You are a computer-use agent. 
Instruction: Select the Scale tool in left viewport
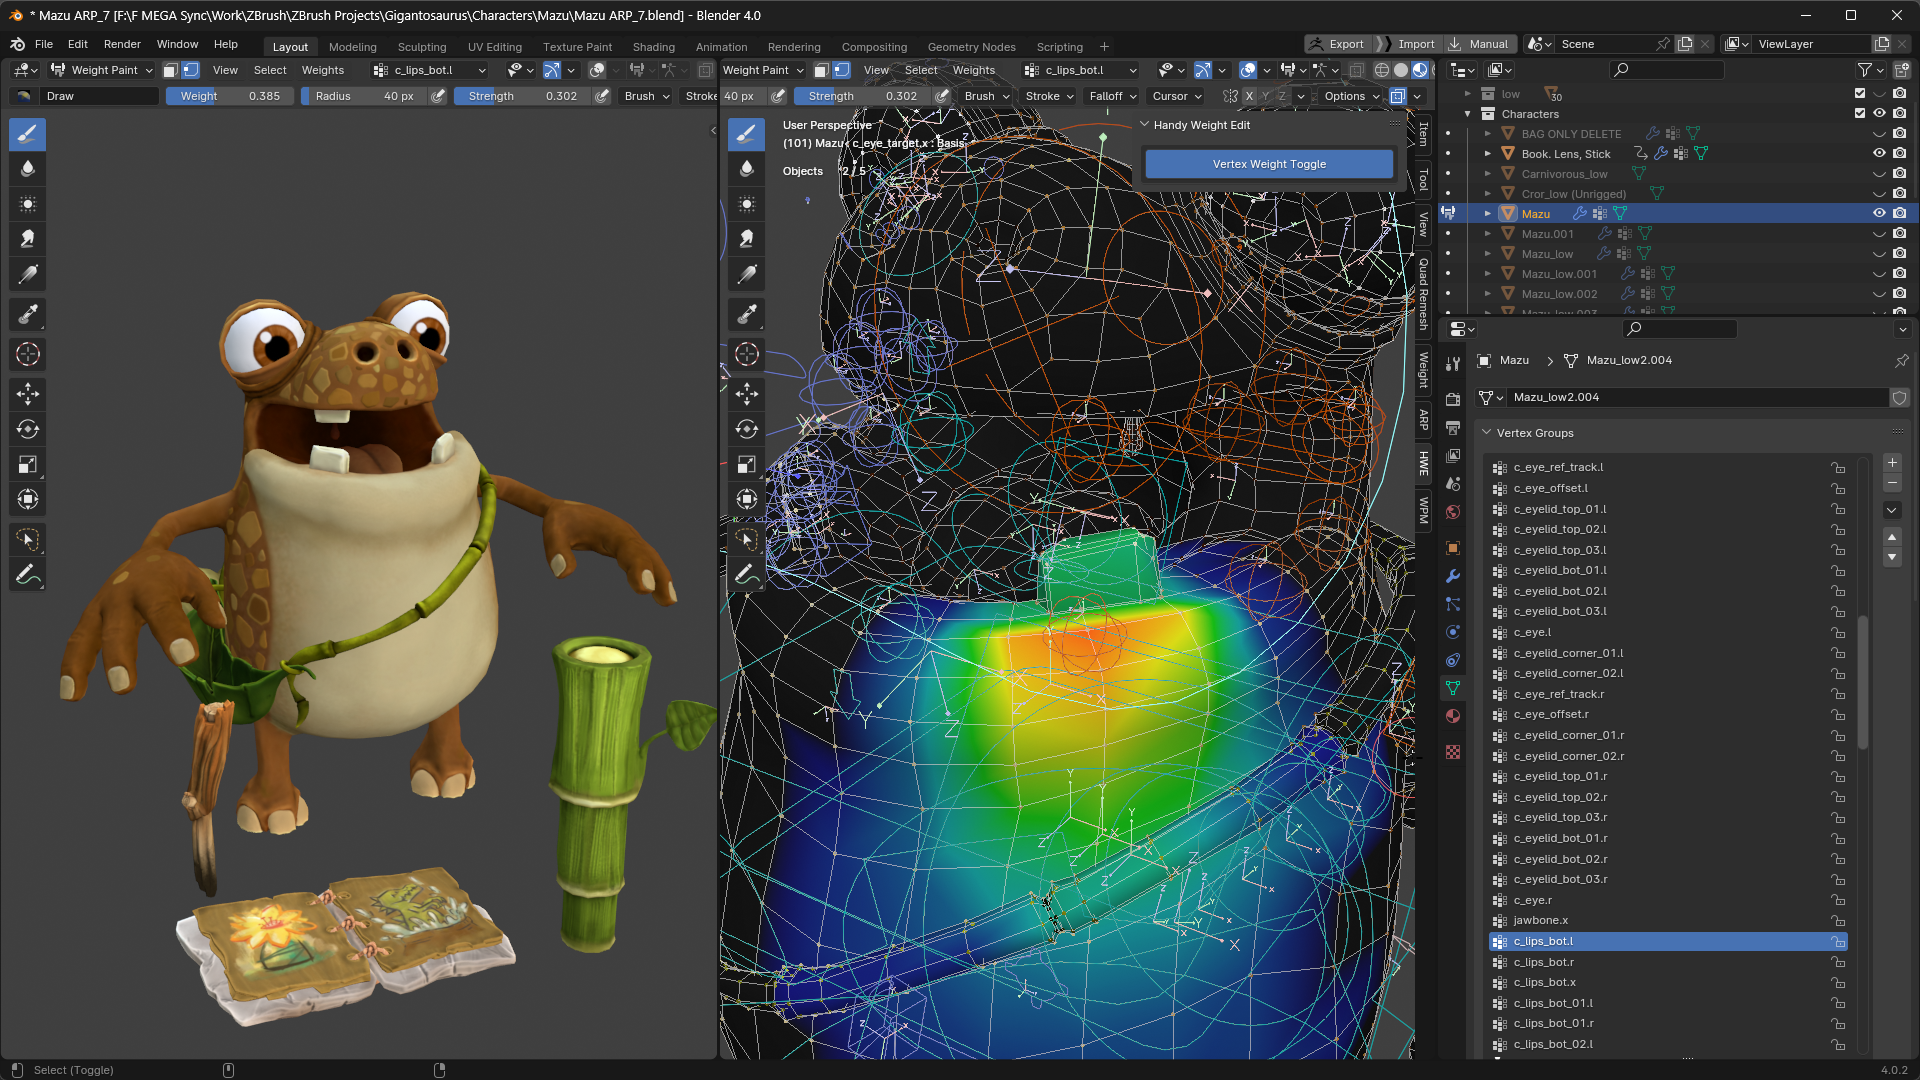click(28, 464)
